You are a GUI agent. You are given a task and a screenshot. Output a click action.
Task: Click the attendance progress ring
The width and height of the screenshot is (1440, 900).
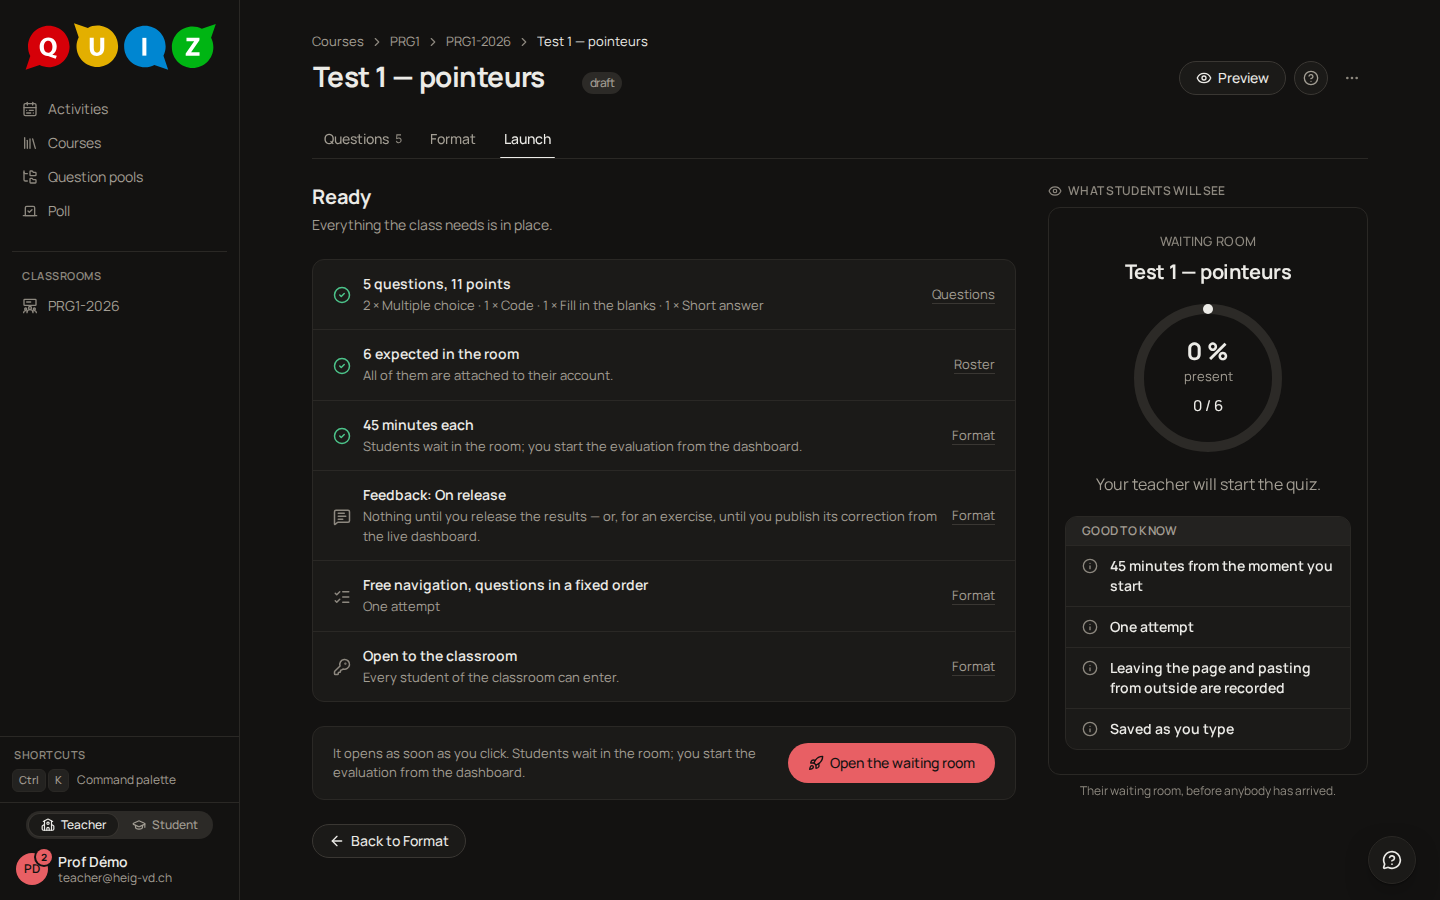pyautogui.click(x=1208, y=378)
